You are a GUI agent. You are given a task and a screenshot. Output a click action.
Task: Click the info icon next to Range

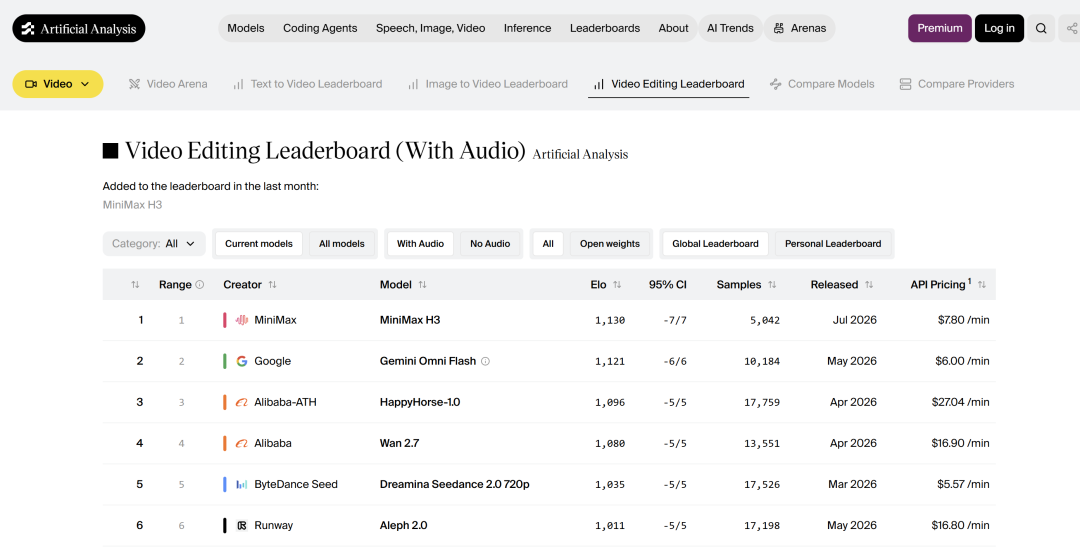[x=200, y=284]
